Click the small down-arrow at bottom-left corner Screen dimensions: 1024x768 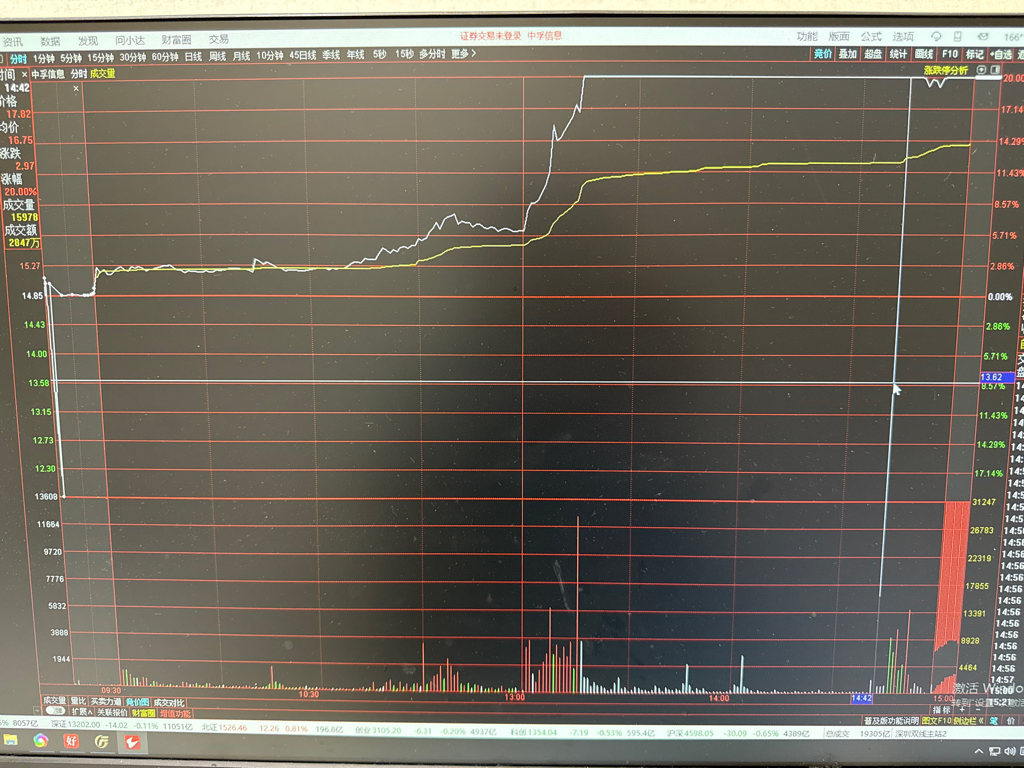click(37, 710)
